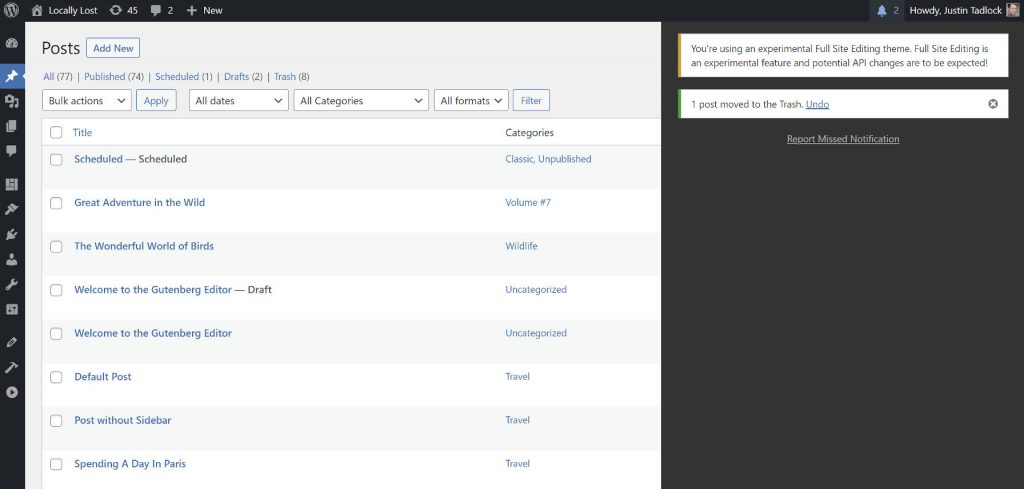Toggle the select-all checkbox beside Title
The width and height of the screenshot is (1024, 489).
tap(56, 133)
